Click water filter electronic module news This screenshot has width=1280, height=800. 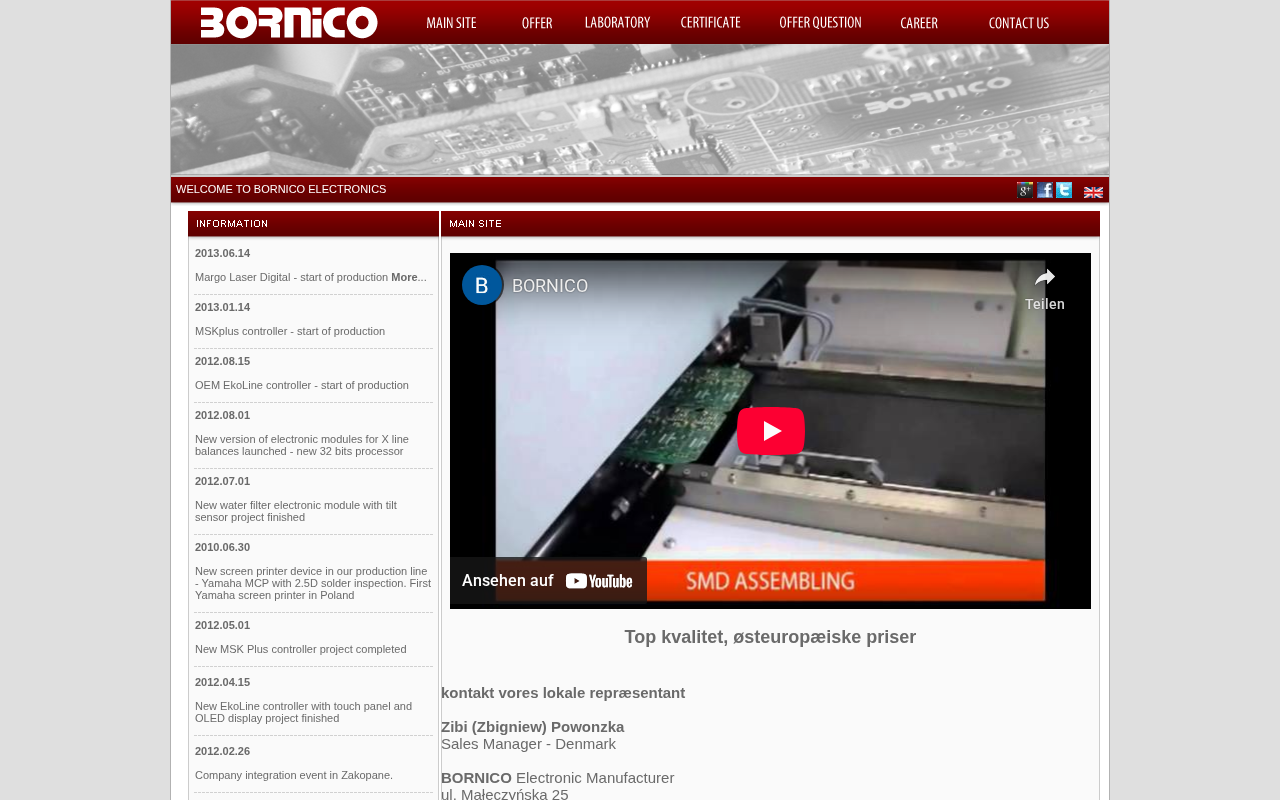(296, 511)
